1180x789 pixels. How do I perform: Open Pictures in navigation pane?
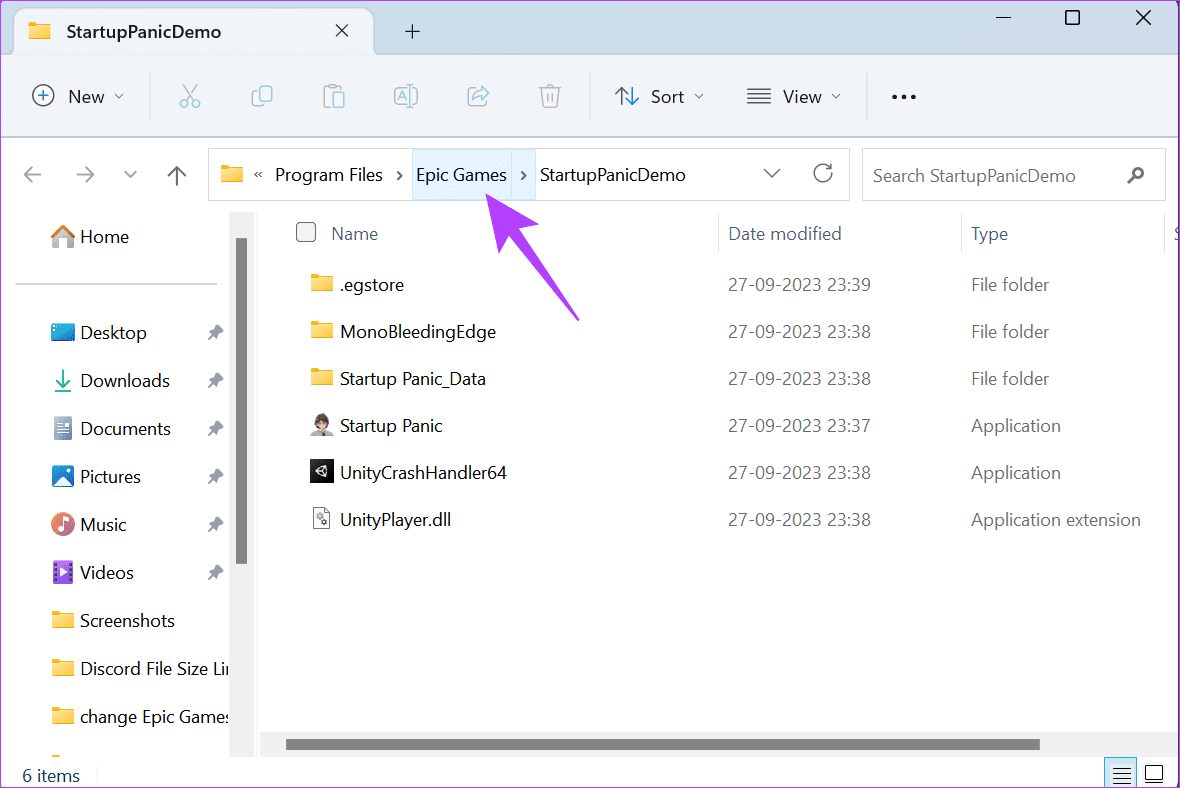pyautogui.click(x=96, y=477)
